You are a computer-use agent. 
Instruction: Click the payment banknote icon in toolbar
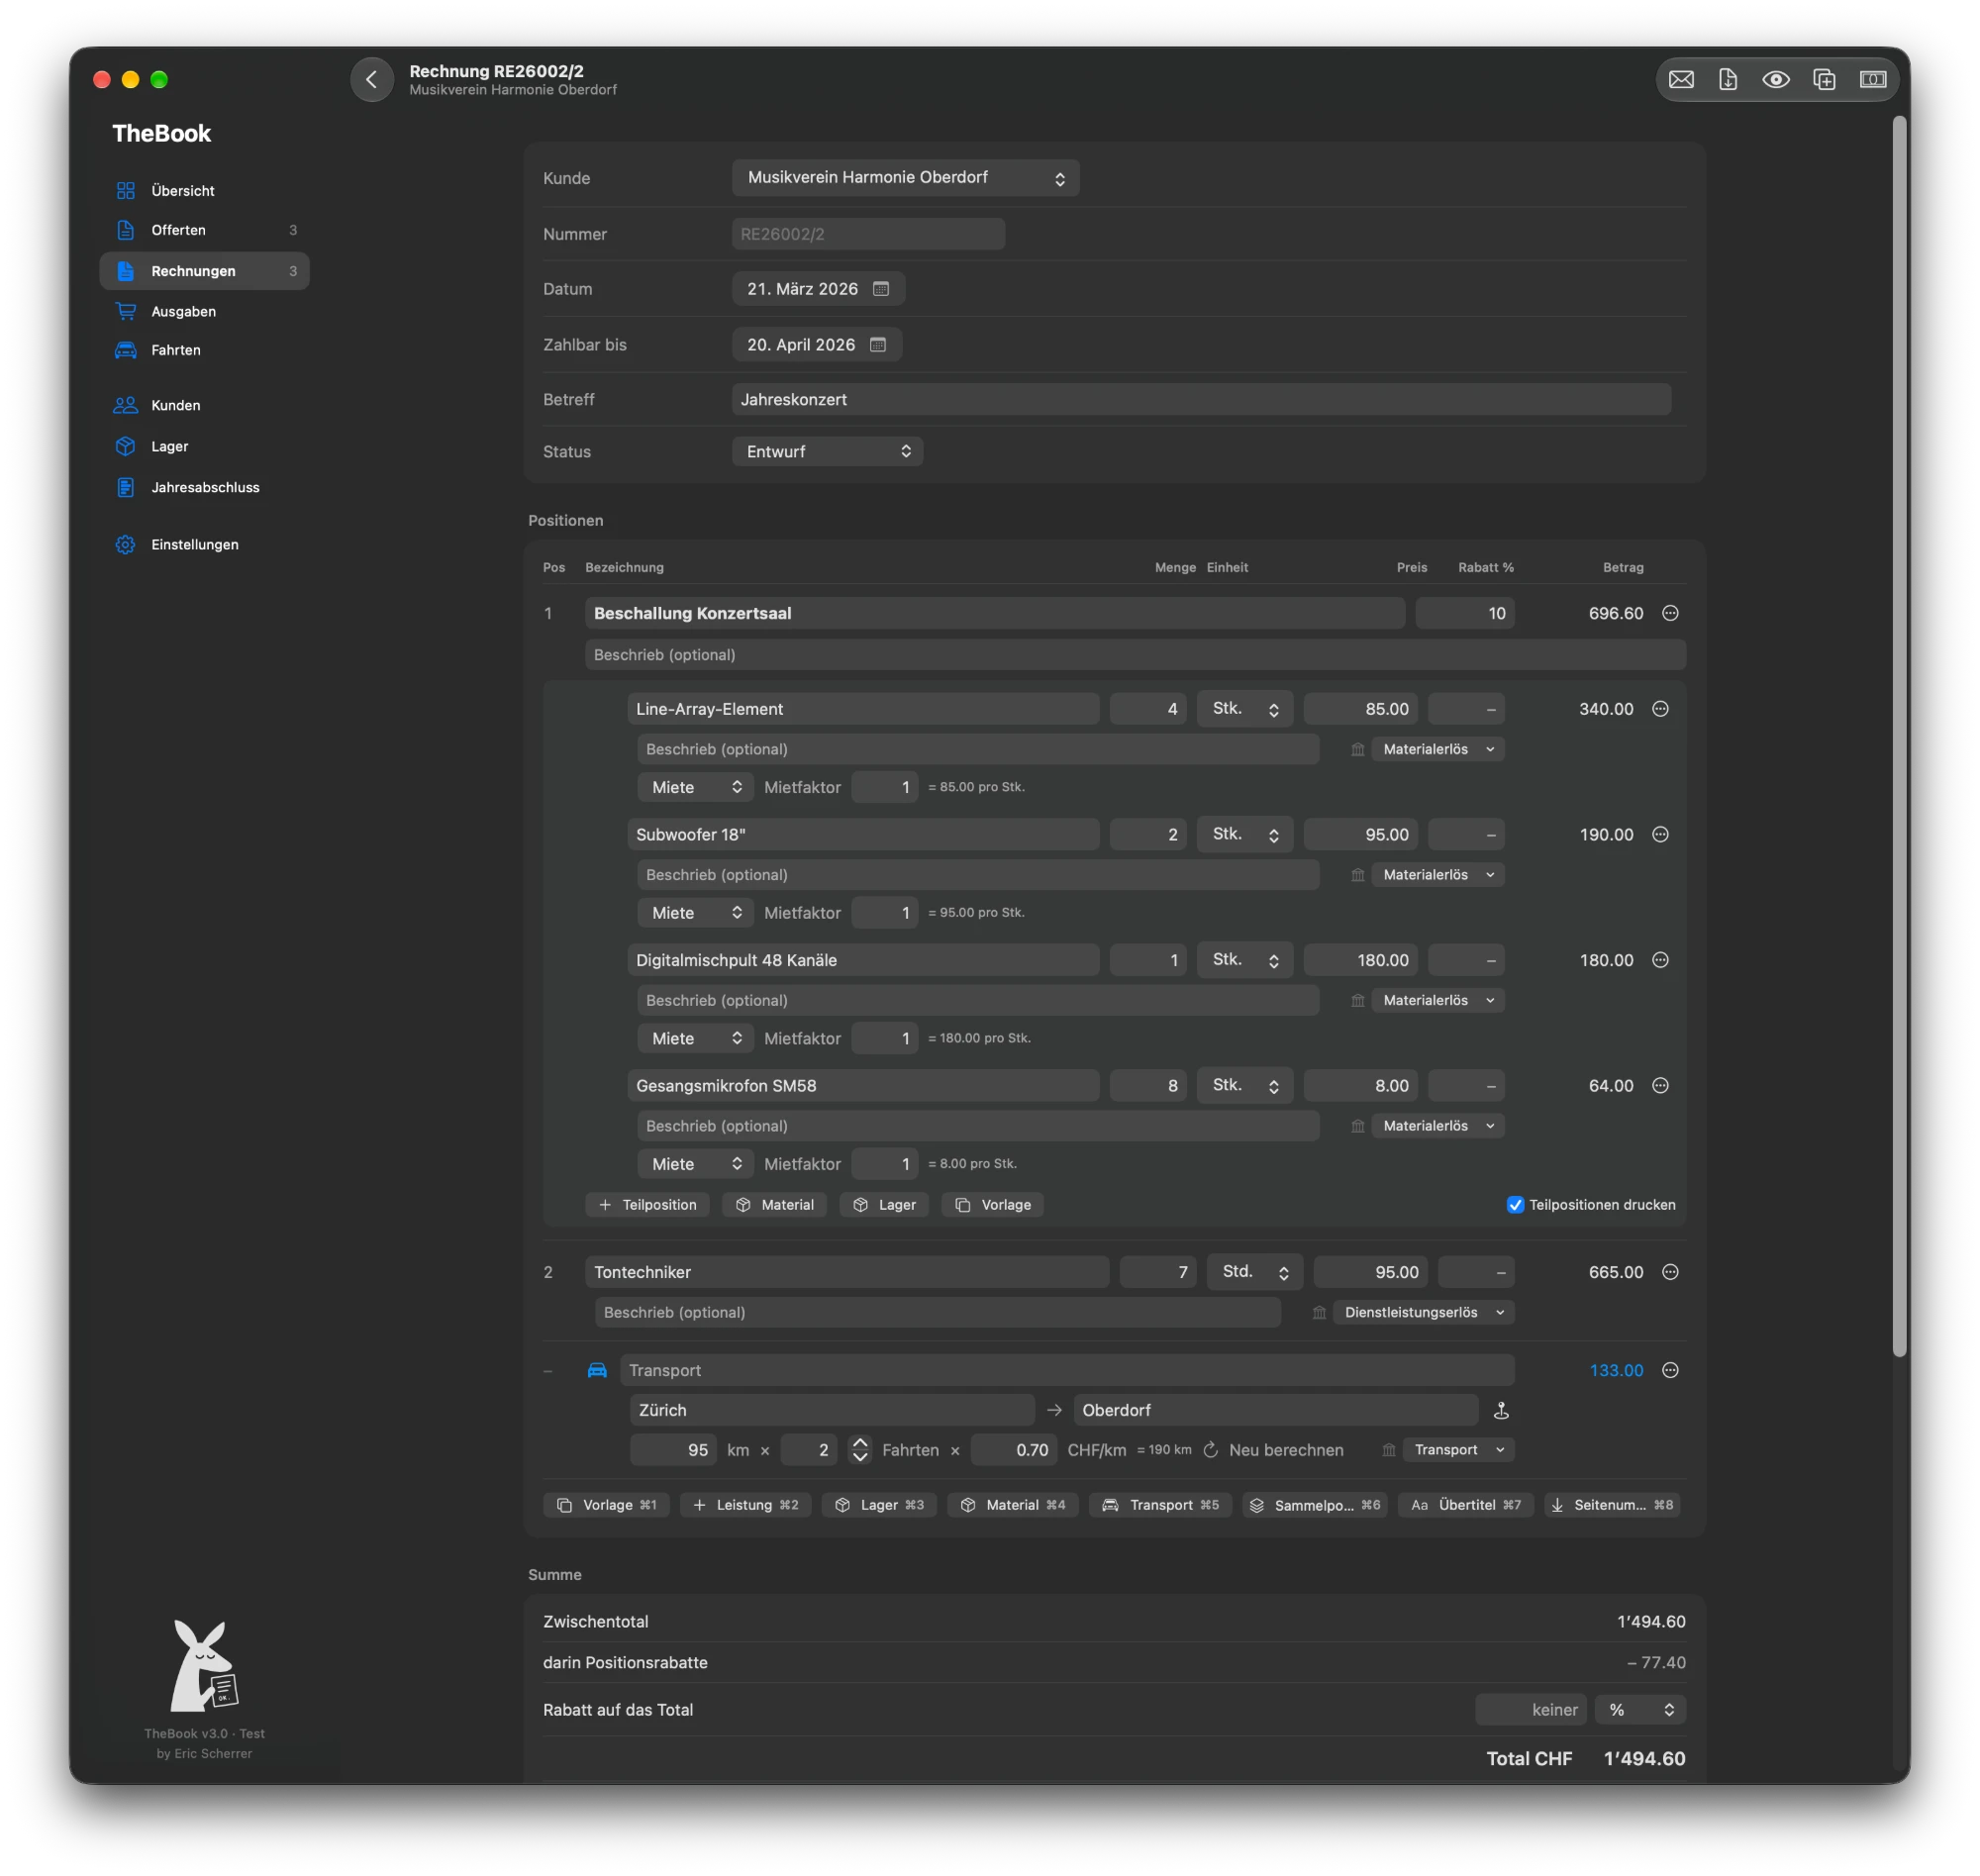coord(1873,79)
